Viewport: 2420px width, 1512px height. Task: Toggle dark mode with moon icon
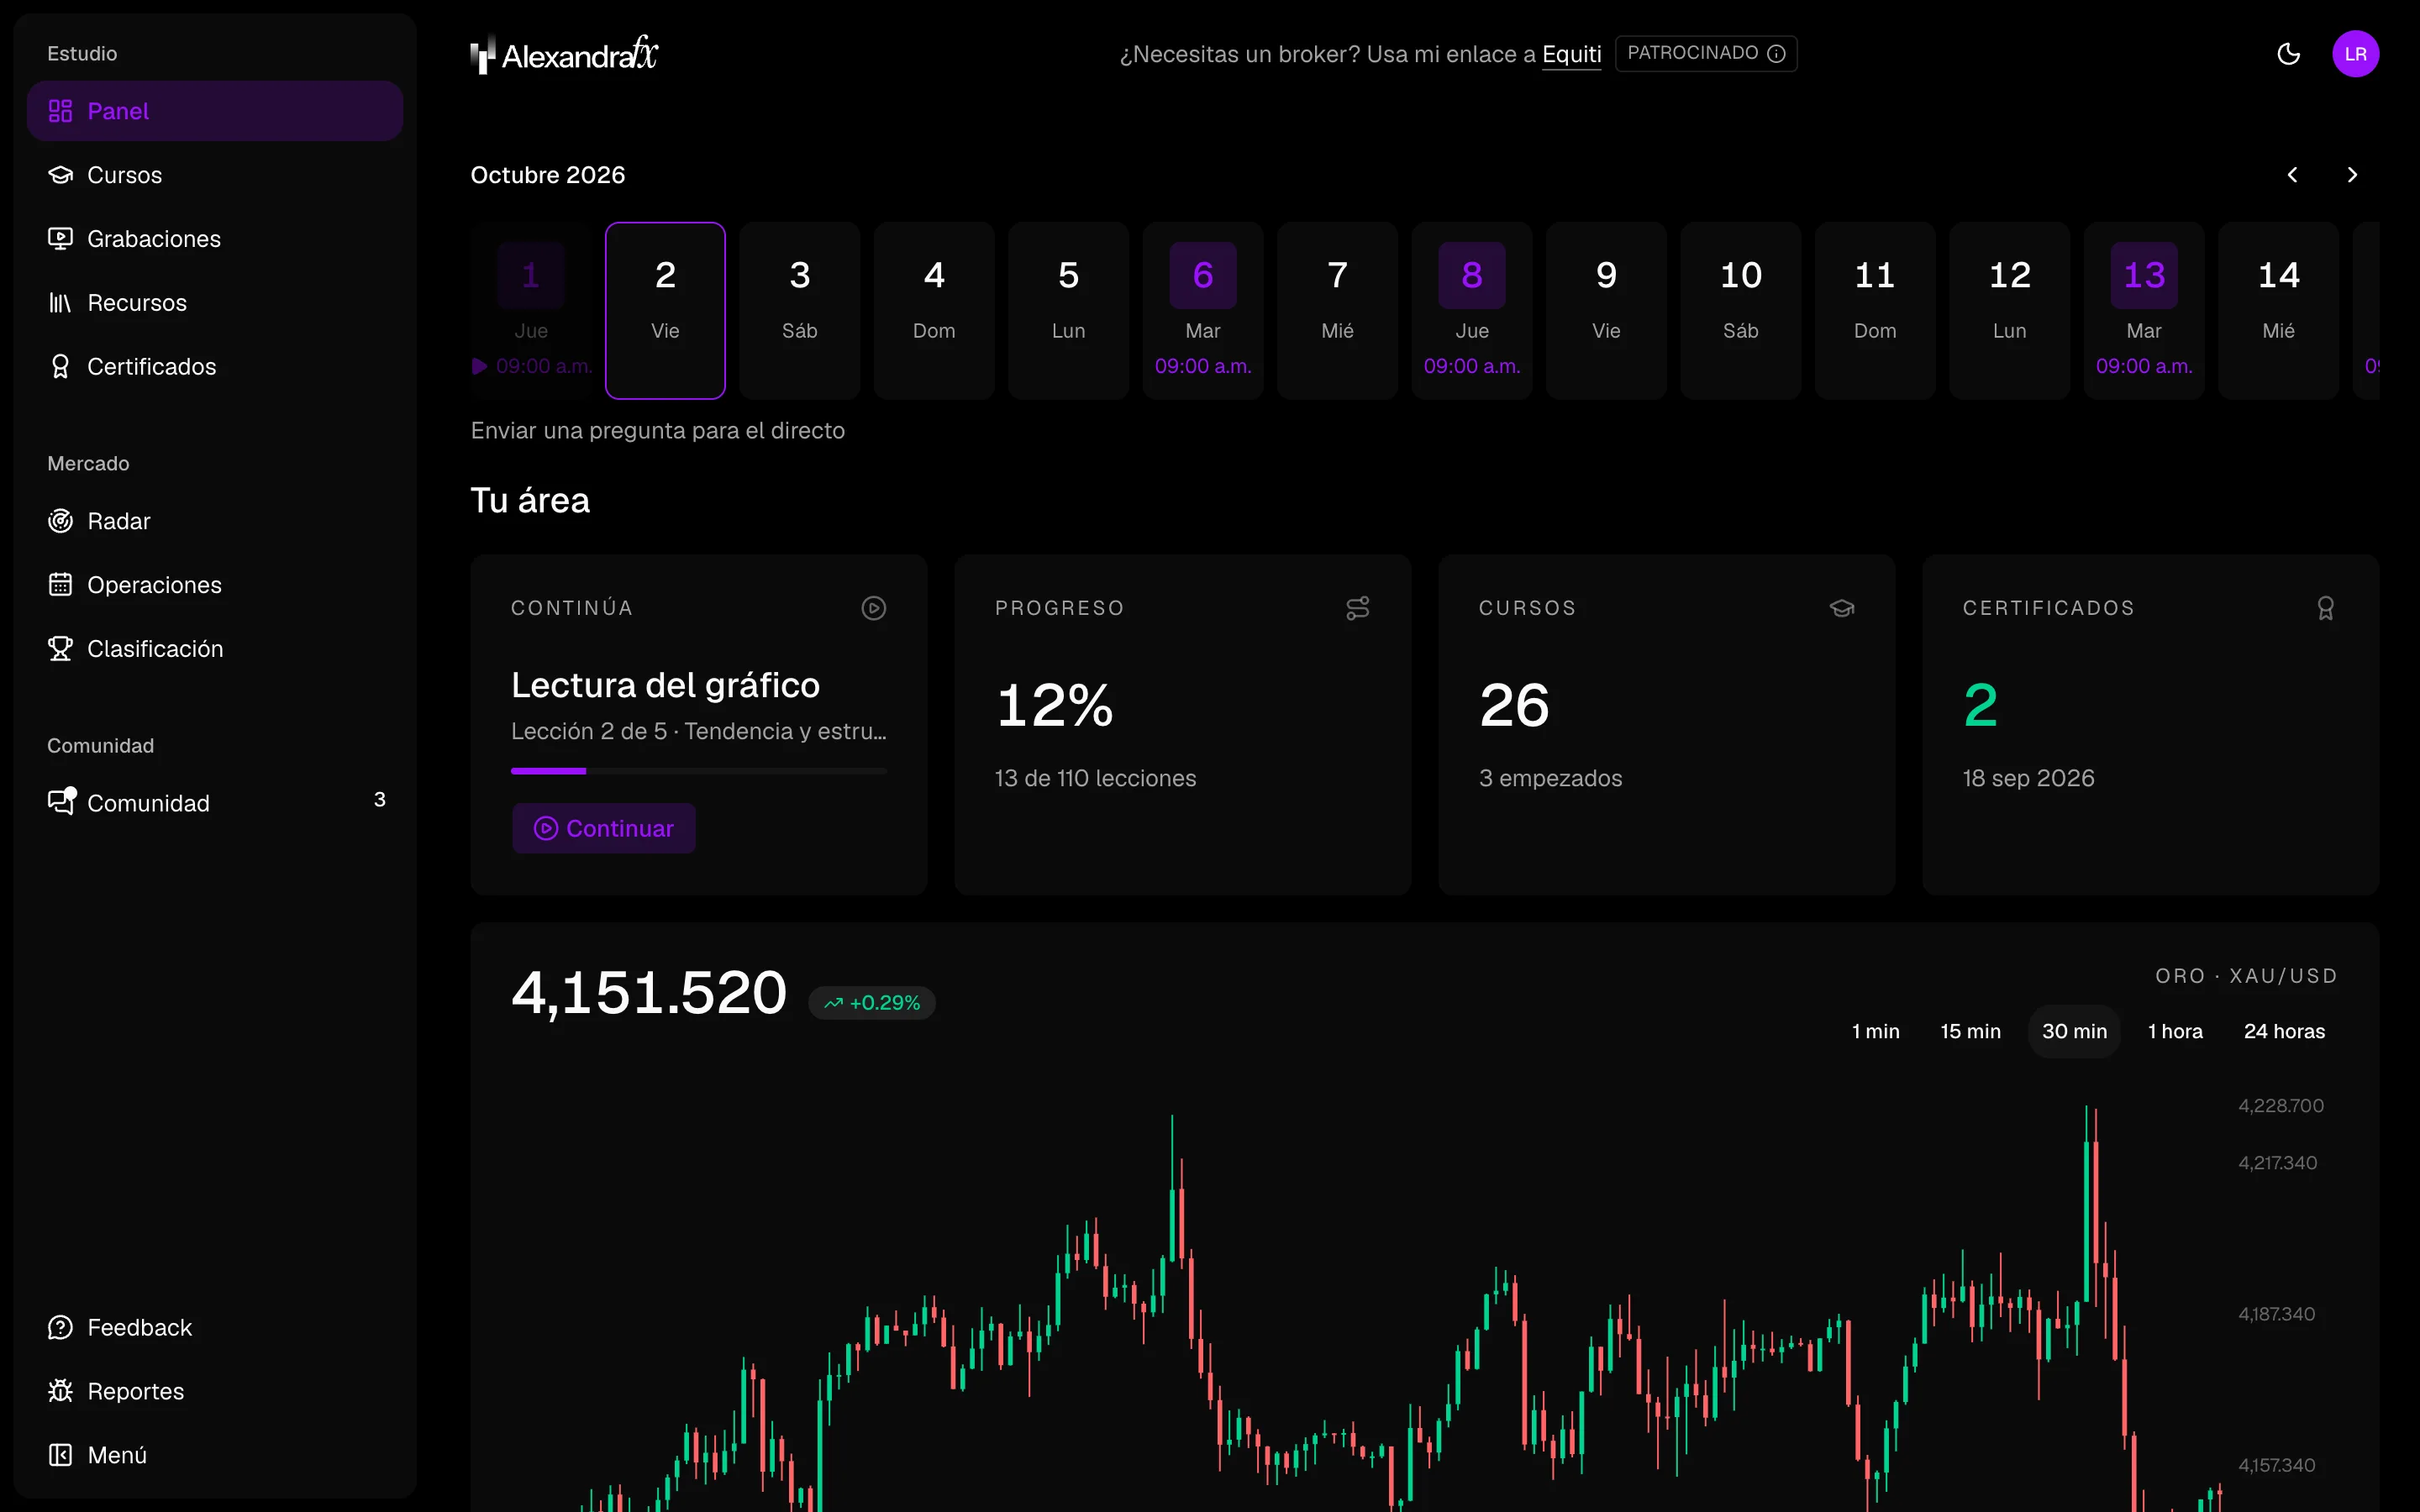[2289, 54]
